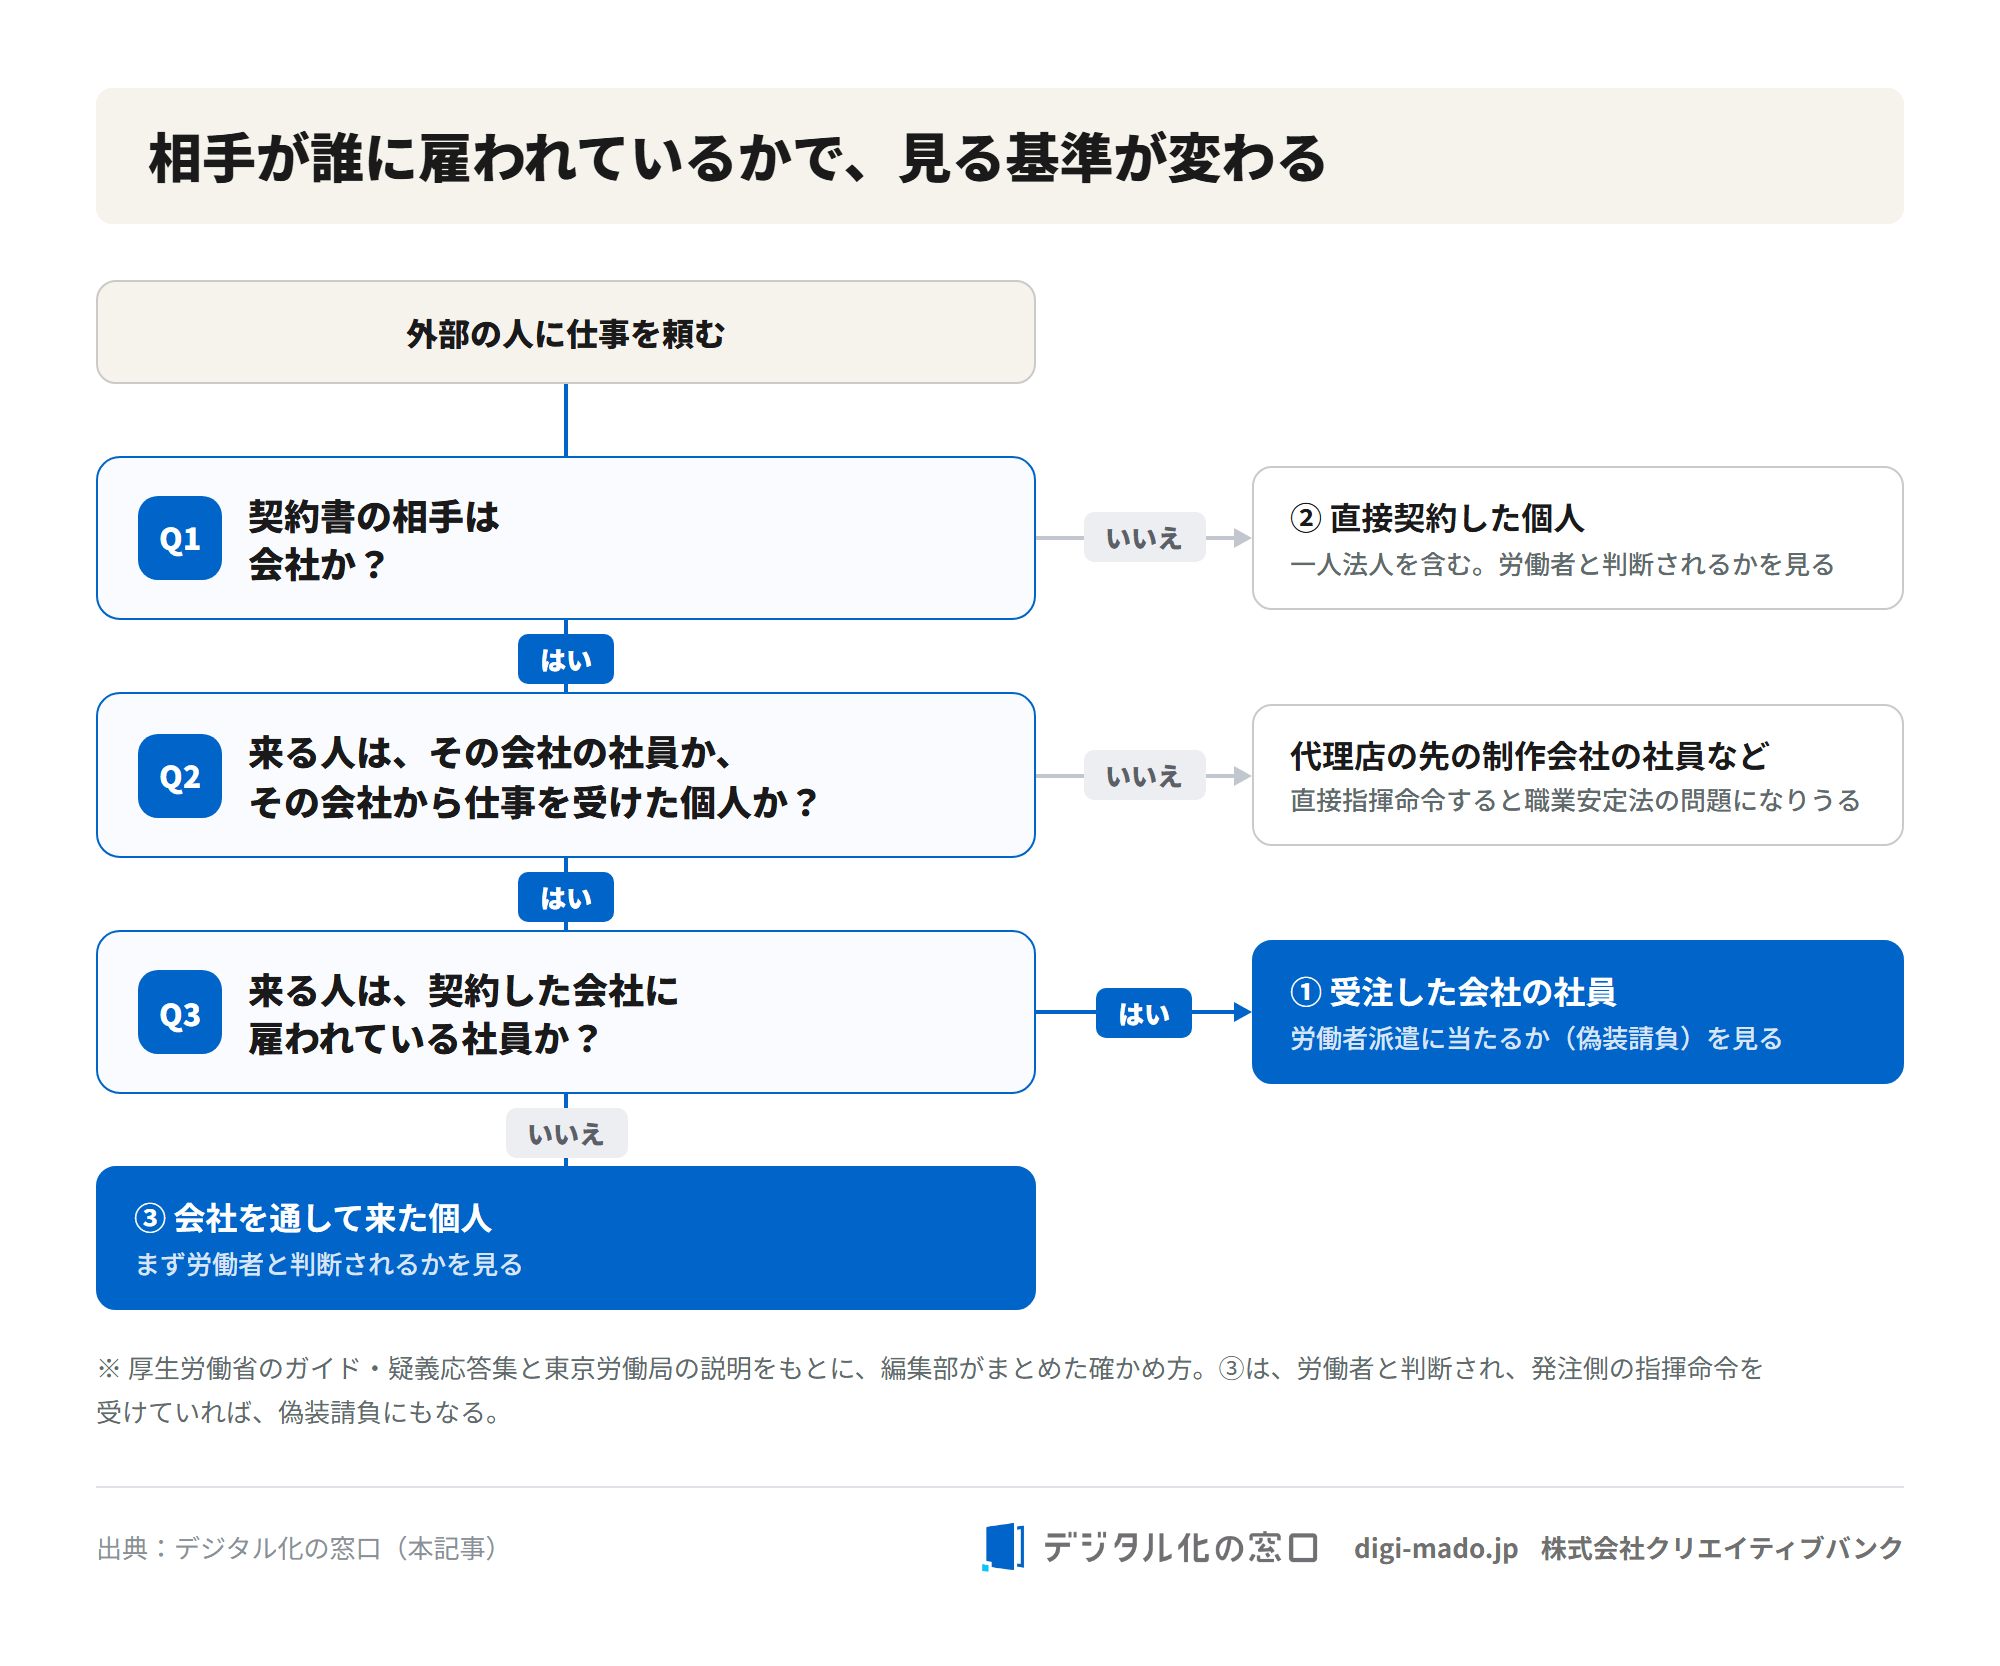Viewport: 2000px width, 1666px height.
Task: Click the いいえ label beside Q1
Action: coord(1144,538)
